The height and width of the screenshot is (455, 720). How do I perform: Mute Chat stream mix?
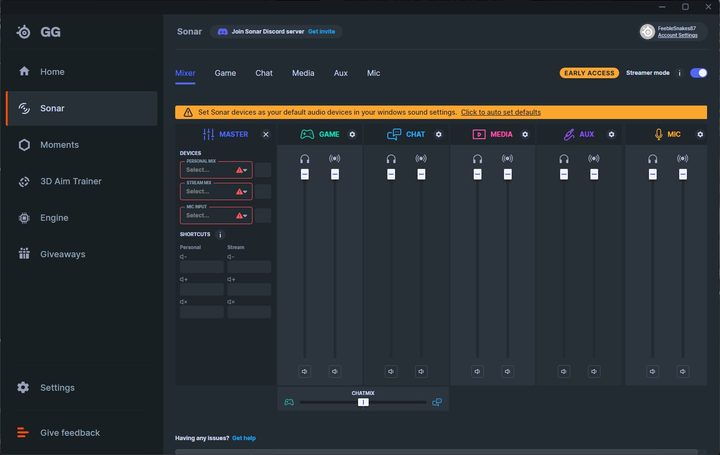(x=421, y=371)
